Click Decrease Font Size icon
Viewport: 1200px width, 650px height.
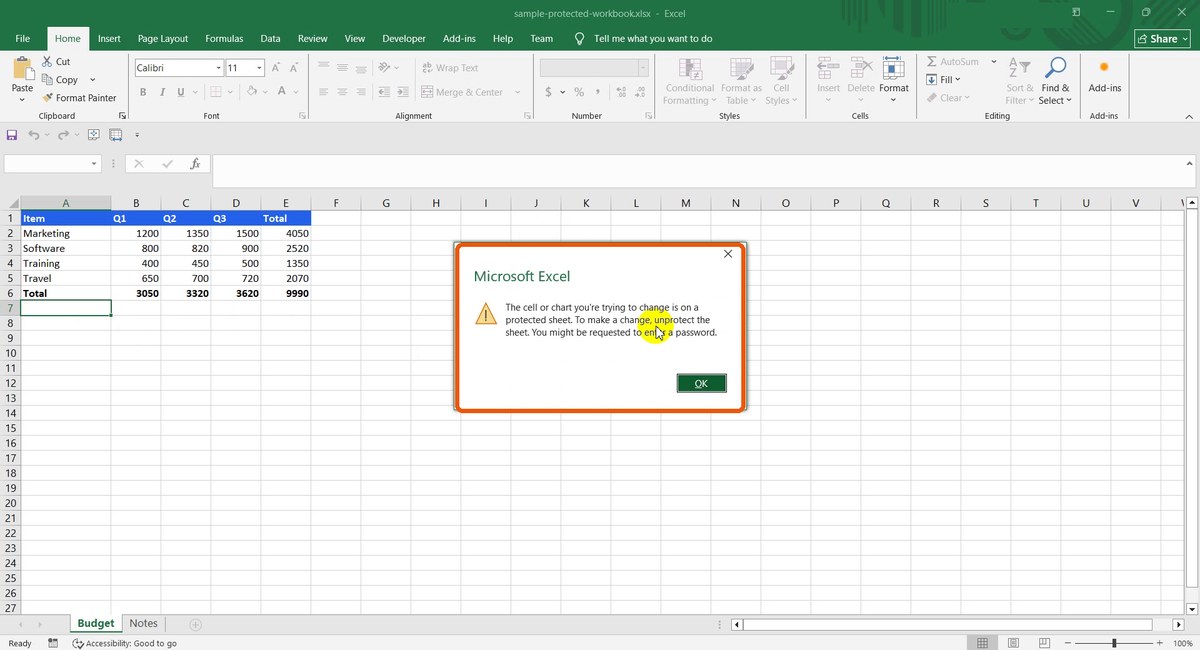pos(293,68)
